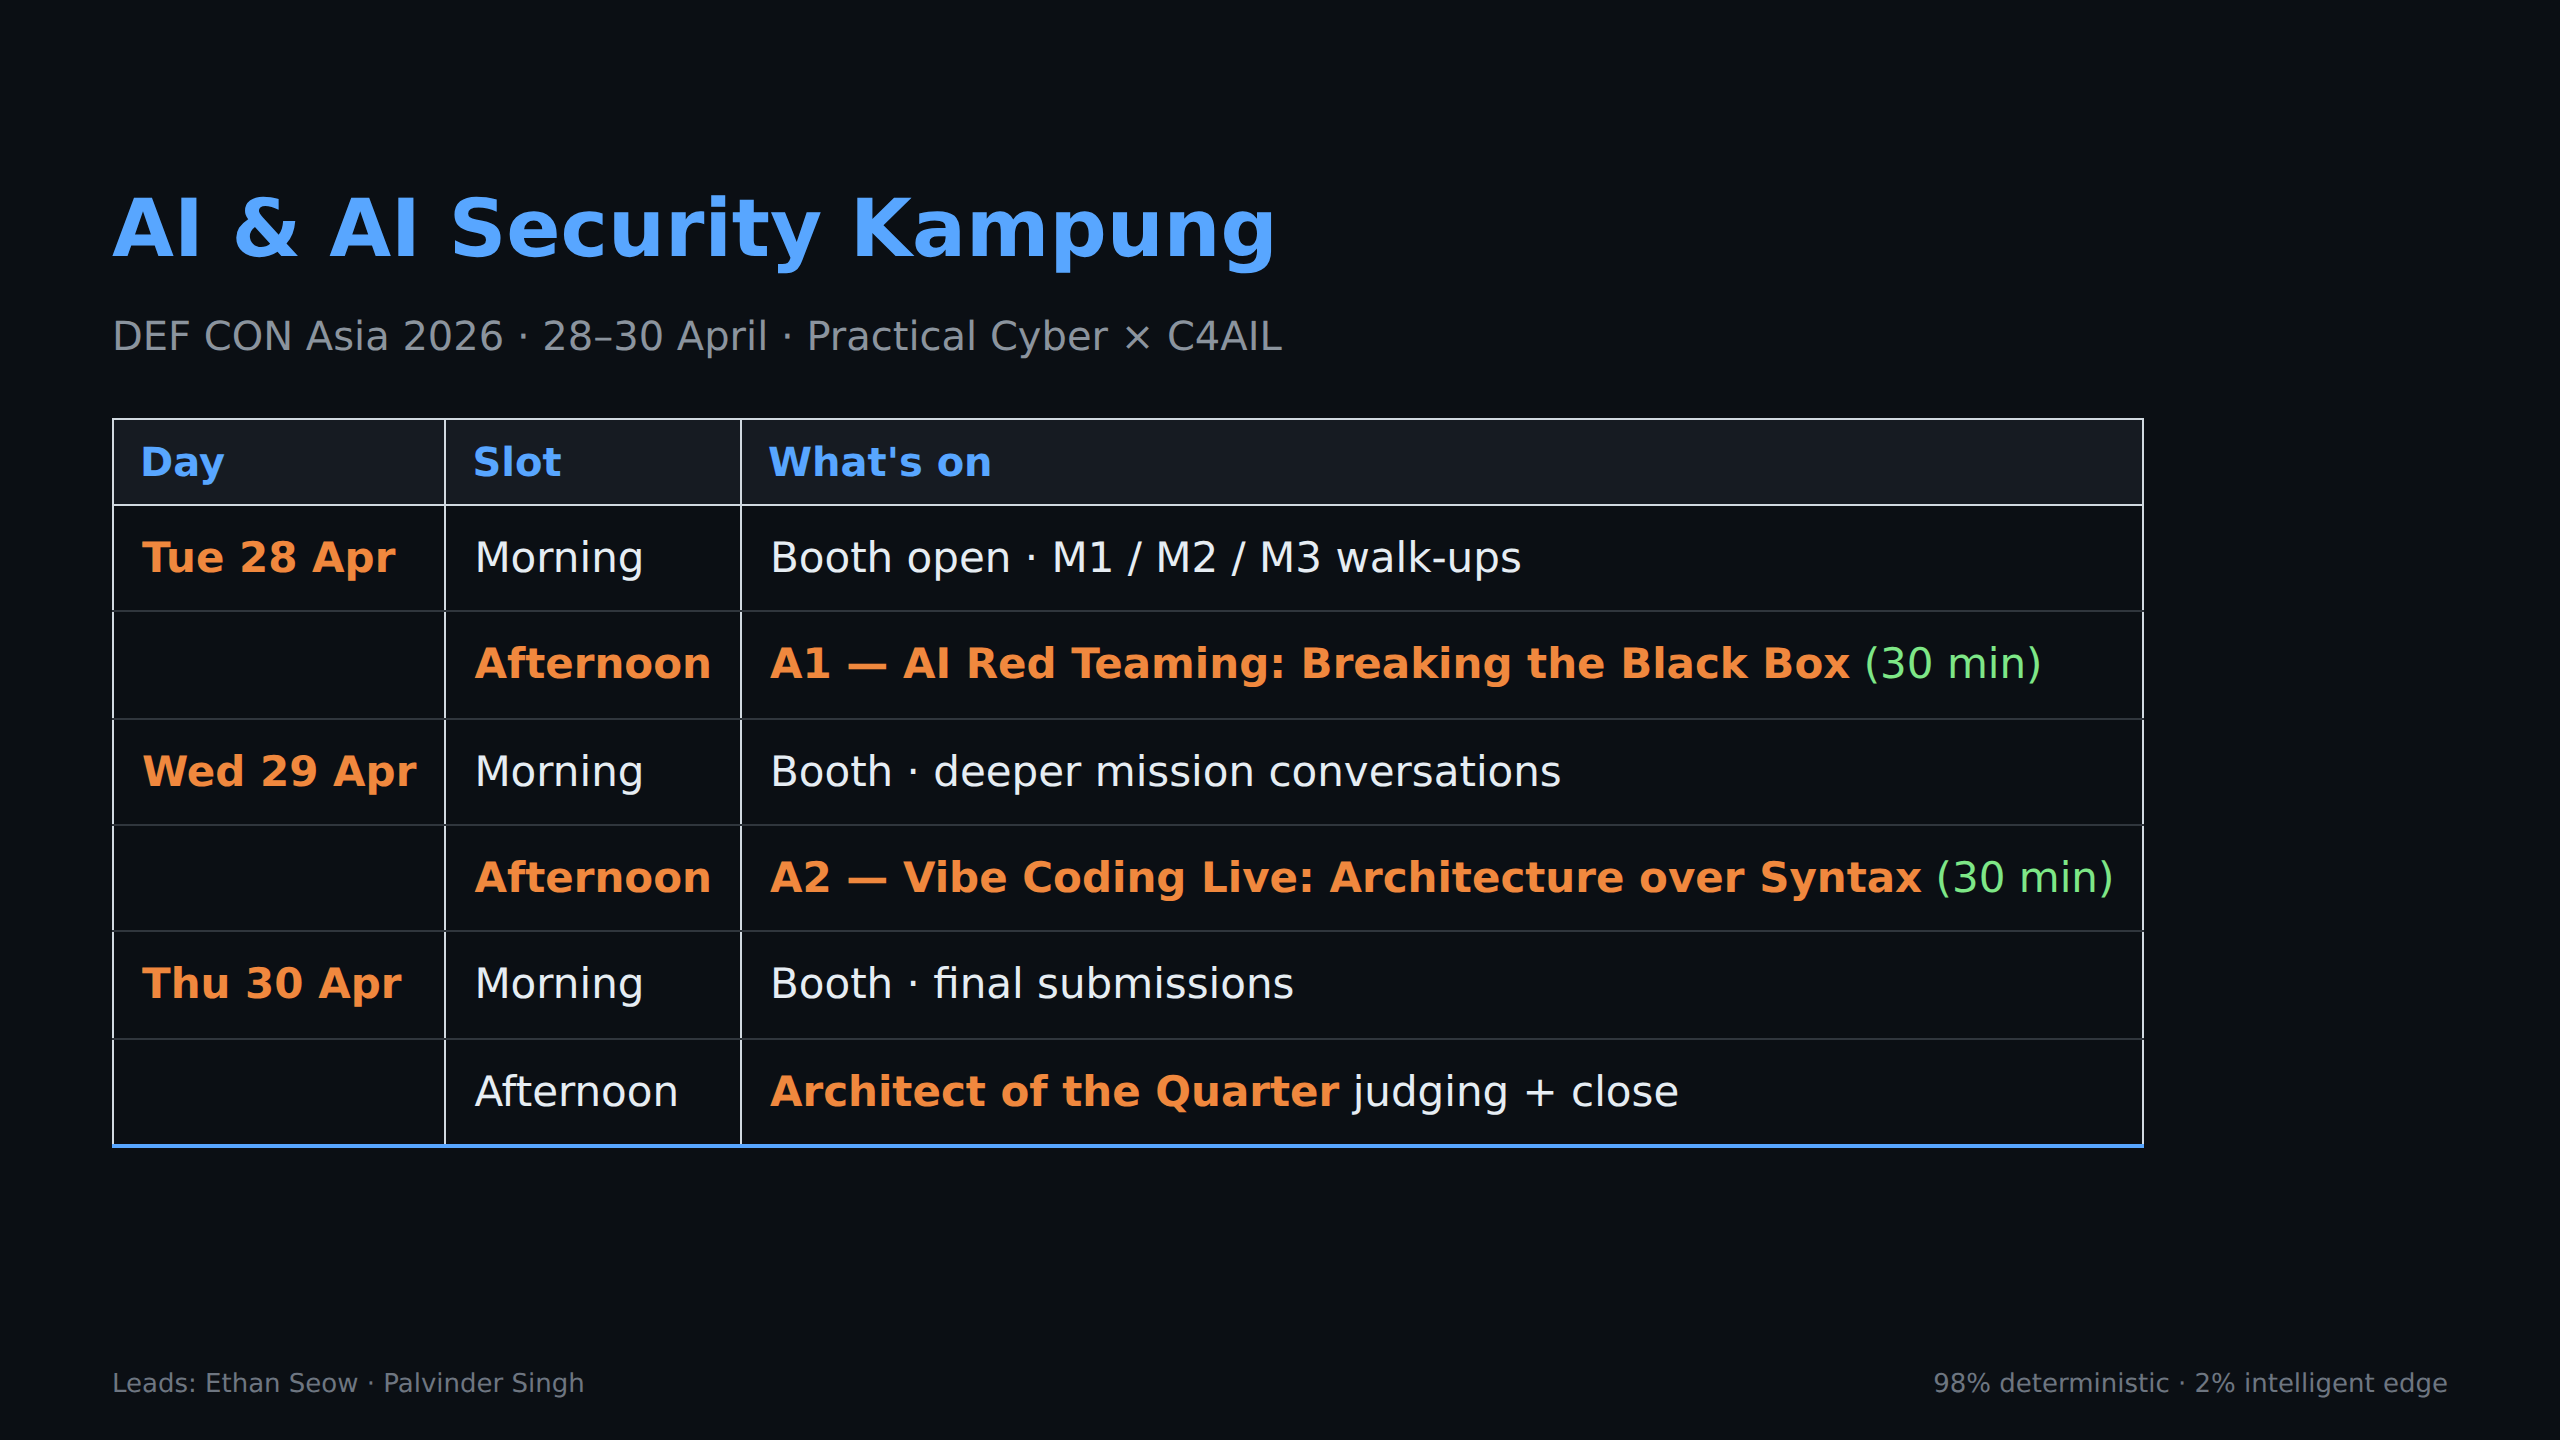Click the green "(30 min)" after the A1 title
Screen dimensions: 2560x1440
pos(1953,664)
